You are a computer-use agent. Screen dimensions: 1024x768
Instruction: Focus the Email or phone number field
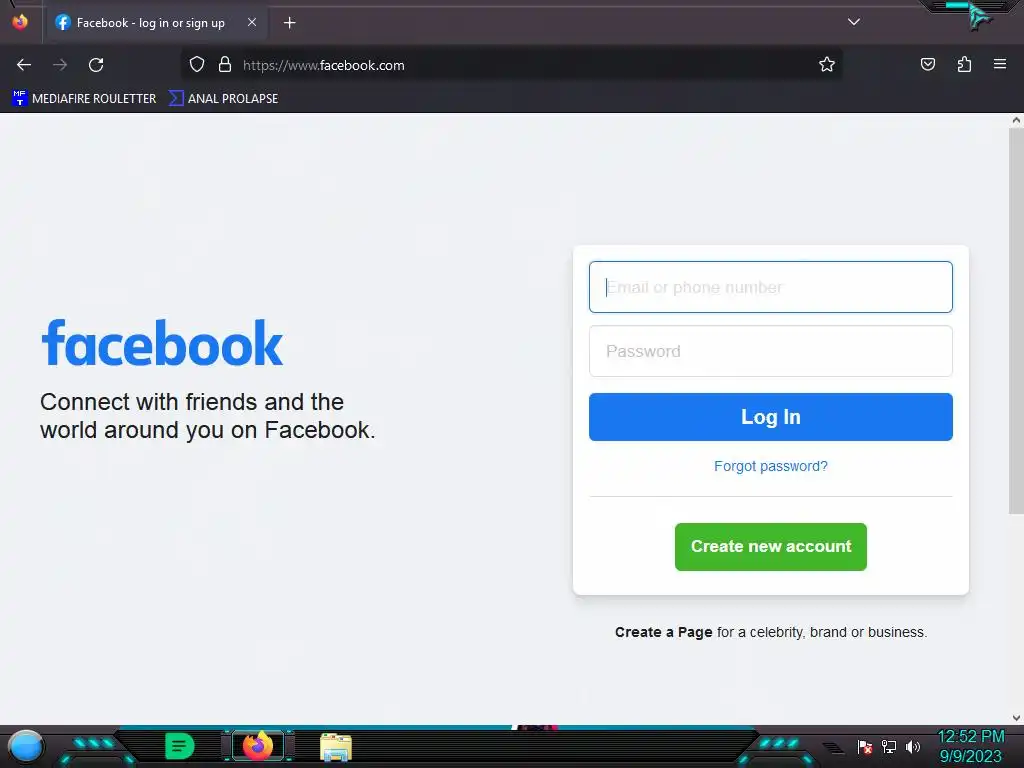[771, 287]
